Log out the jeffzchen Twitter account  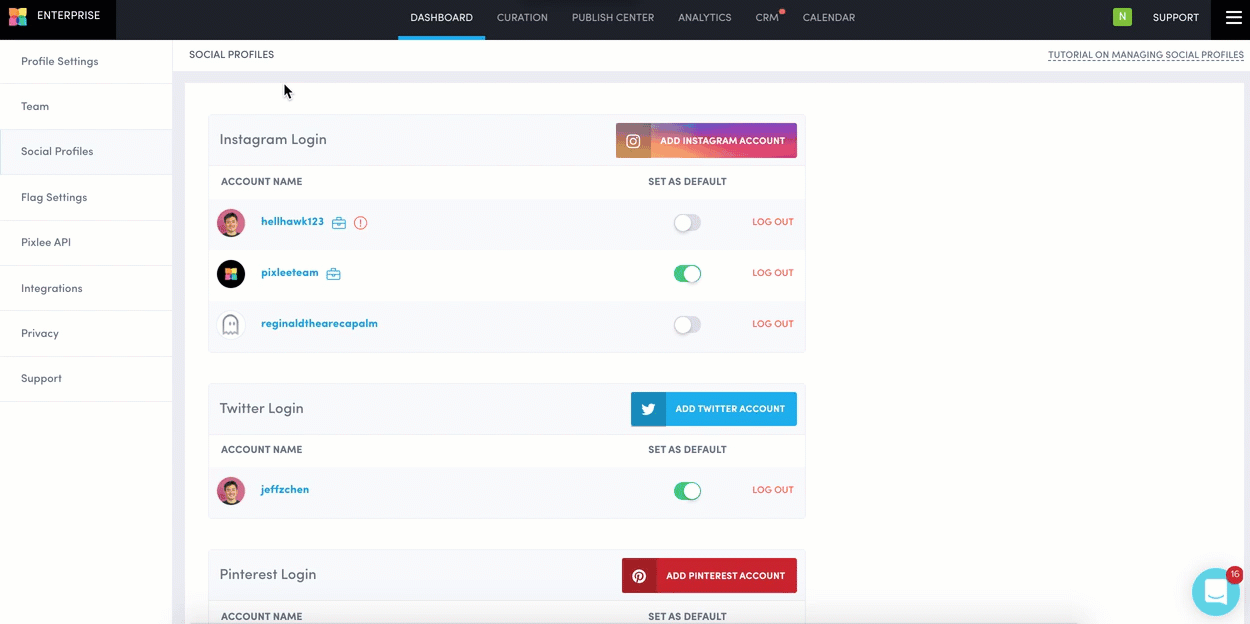(x=772, y=490)
